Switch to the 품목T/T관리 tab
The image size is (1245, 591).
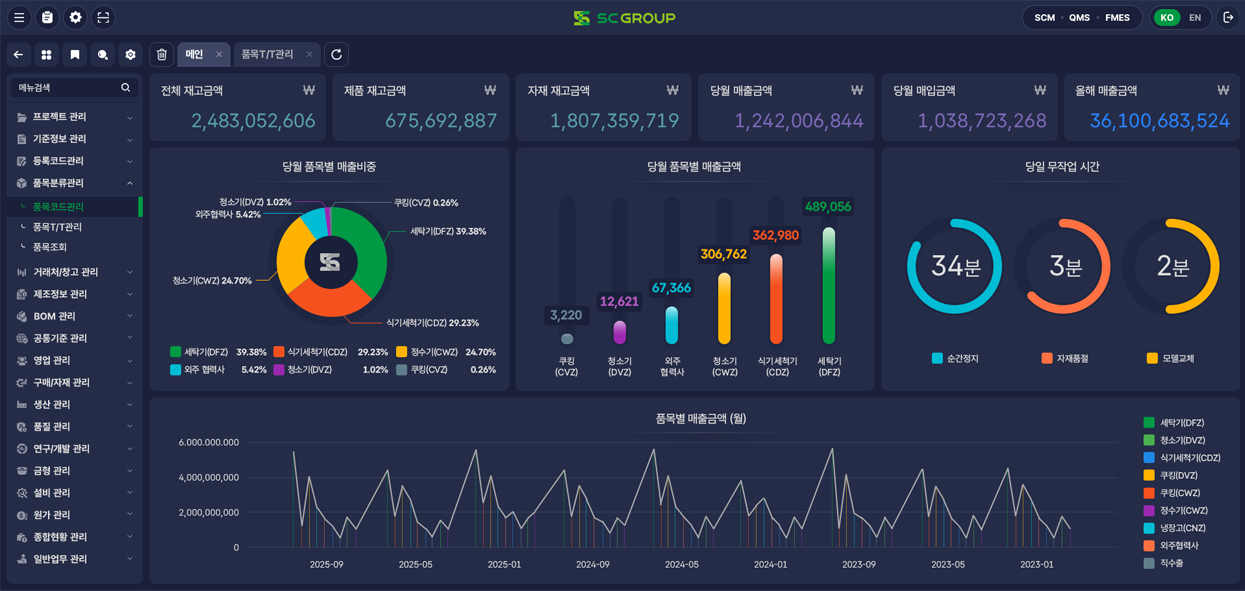pos(267,55)
